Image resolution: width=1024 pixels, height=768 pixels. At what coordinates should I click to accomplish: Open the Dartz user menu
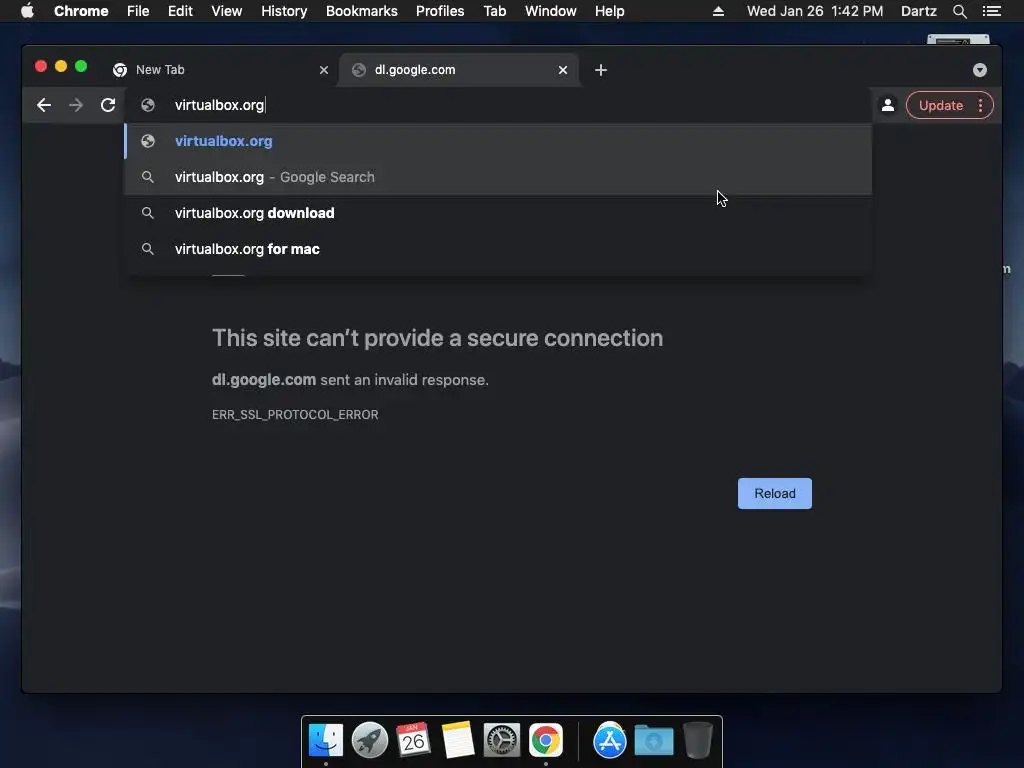(x=919, y=11)
